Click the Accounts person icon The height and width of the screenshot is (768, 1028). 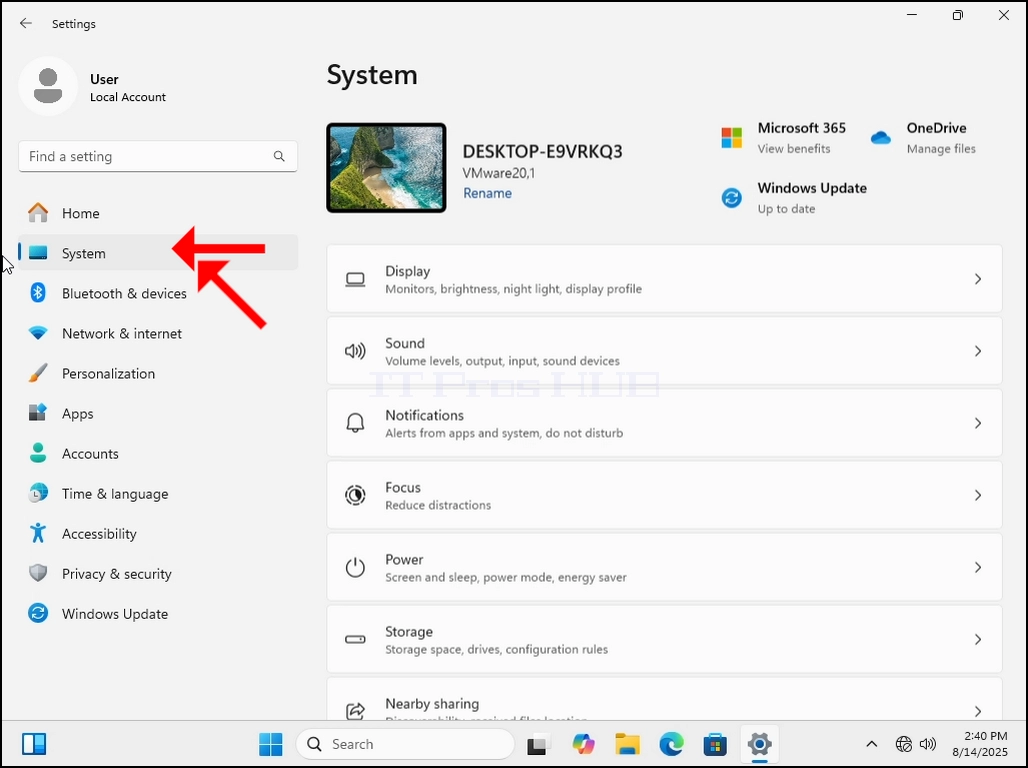click(x=38, y=453)
